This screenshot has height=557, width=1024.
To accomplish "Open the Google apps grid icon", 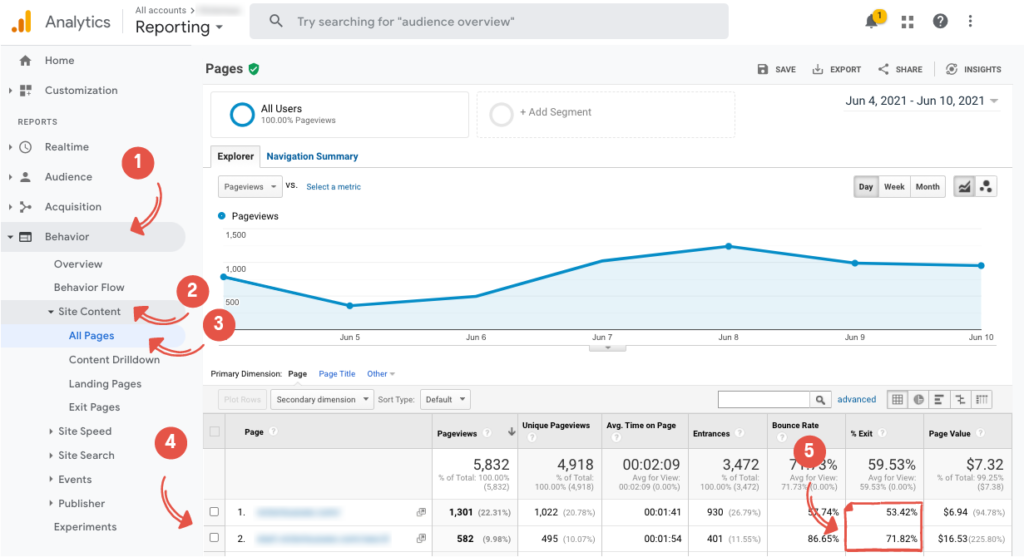I will (x=907, y=22).
